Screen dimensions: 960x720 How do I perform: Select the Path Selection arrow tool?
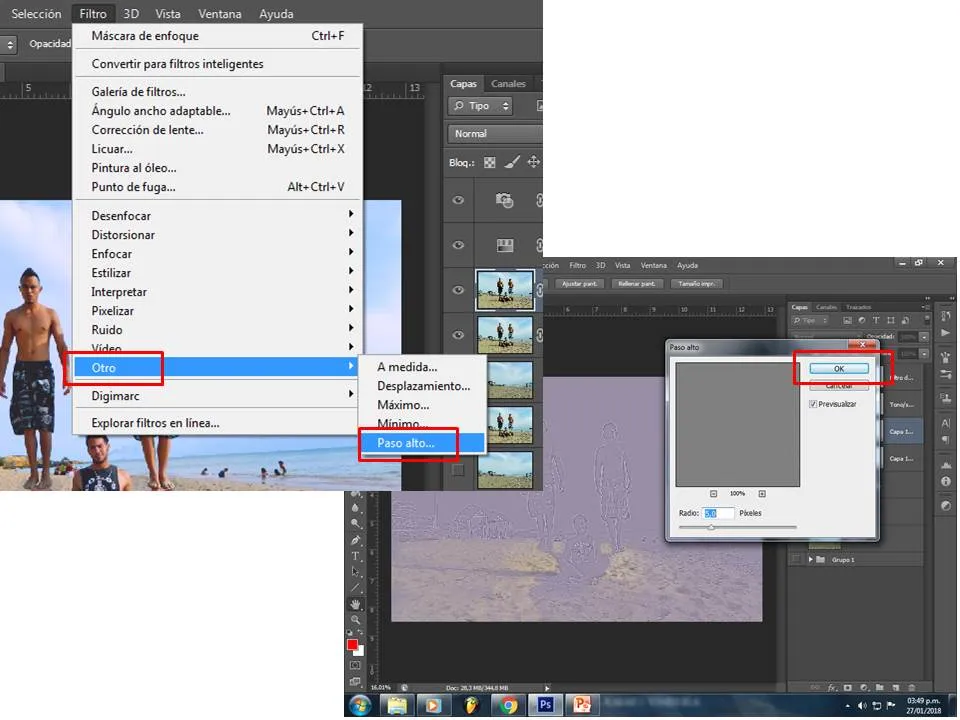click(x=355, y=572)
